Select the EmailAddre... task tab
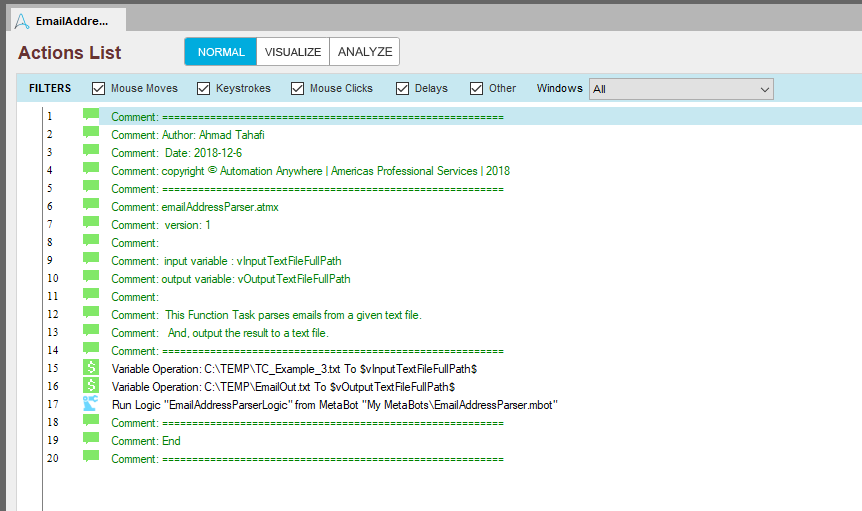The width and height of the screenshot is (862, 511). click(x=70, y=20)
